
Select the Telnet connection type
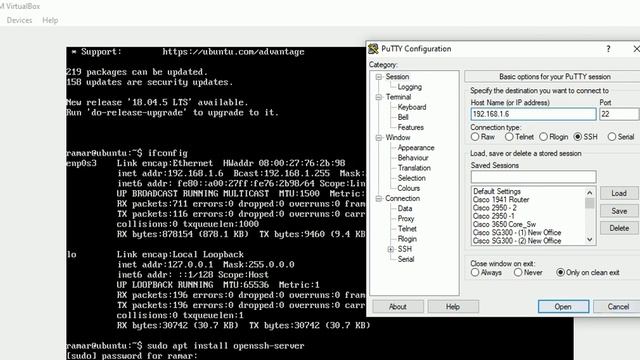[519, 137]
